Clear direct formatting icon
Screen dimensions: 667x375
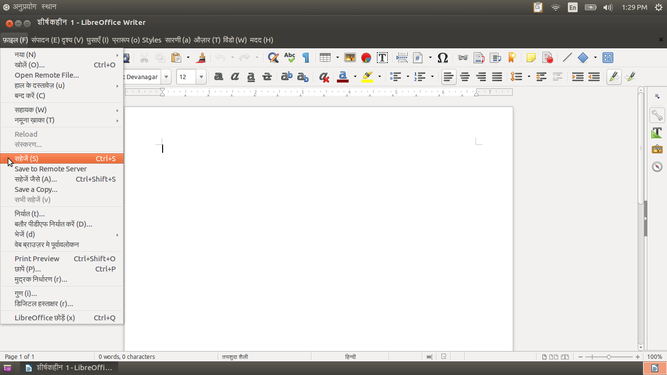tap(324, 77)
